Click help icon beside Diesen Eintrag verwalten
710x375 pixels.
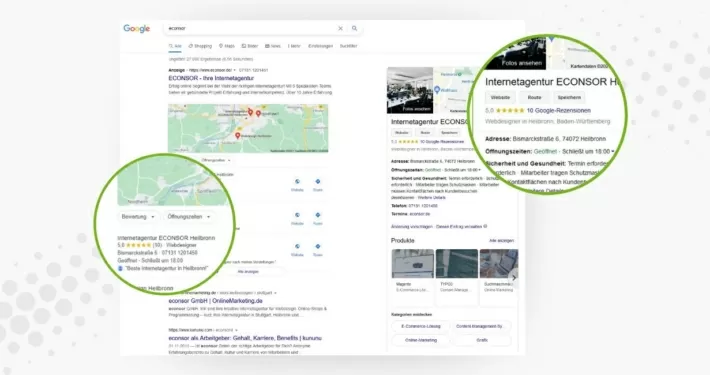[x=485, y=226]
